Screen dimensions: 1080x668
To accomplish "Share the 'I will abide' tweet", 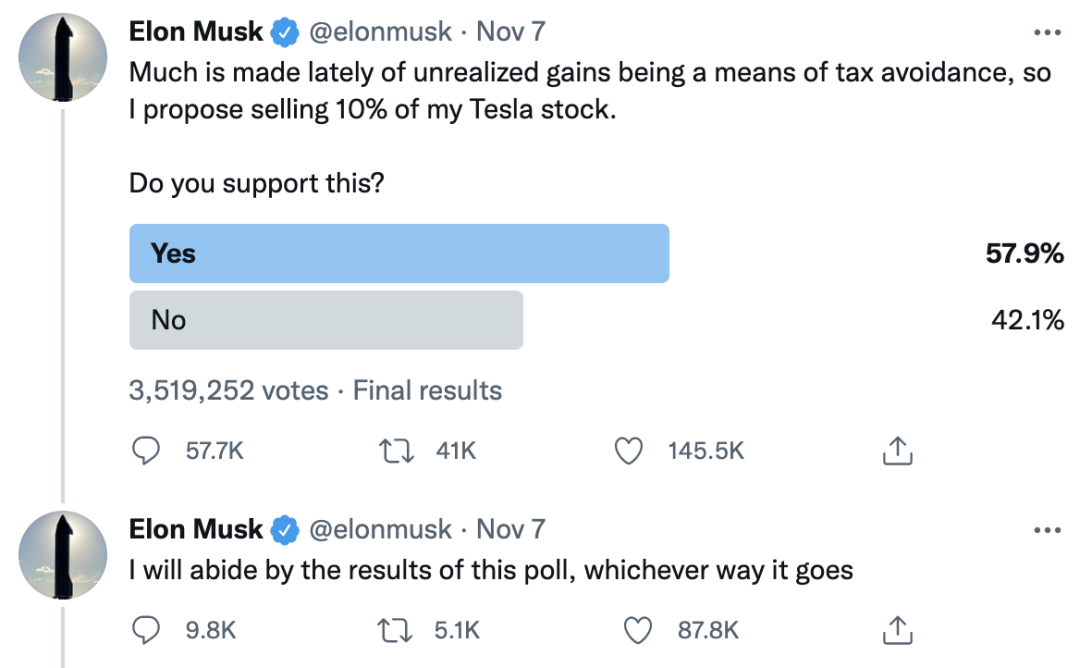I will coord(896,630).
